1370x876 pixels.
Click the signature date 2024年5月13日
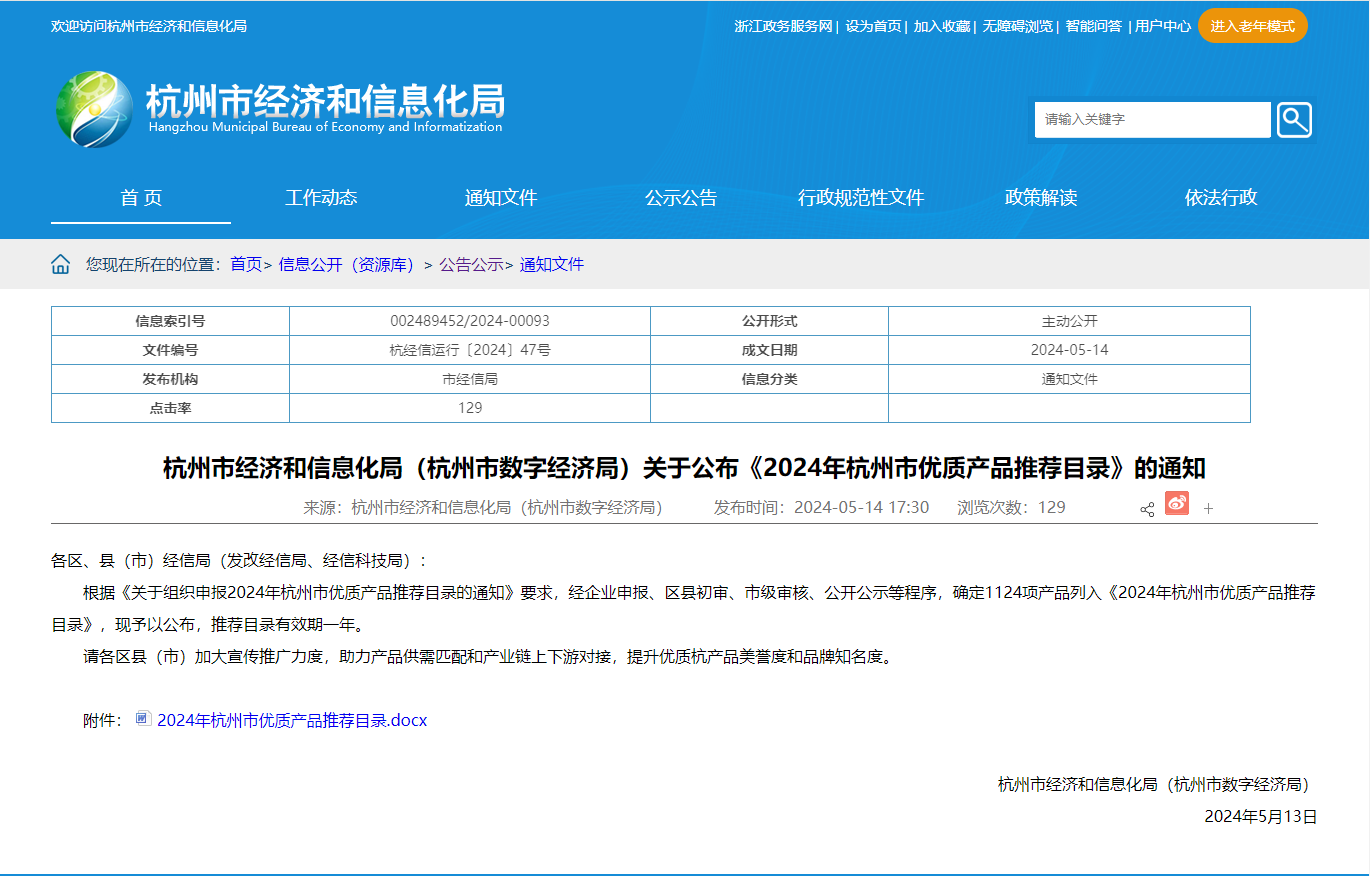[x=1260, y=816]
